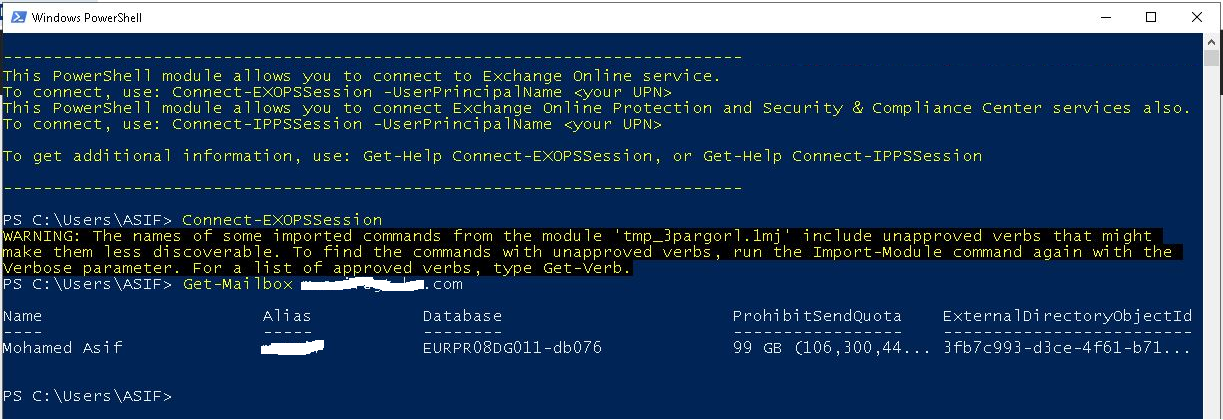Click the last empty PS C:\Users\ASIF> prompt
Image resolution: width=1223 pixels, height=420 pixels.
pos(87,396)
